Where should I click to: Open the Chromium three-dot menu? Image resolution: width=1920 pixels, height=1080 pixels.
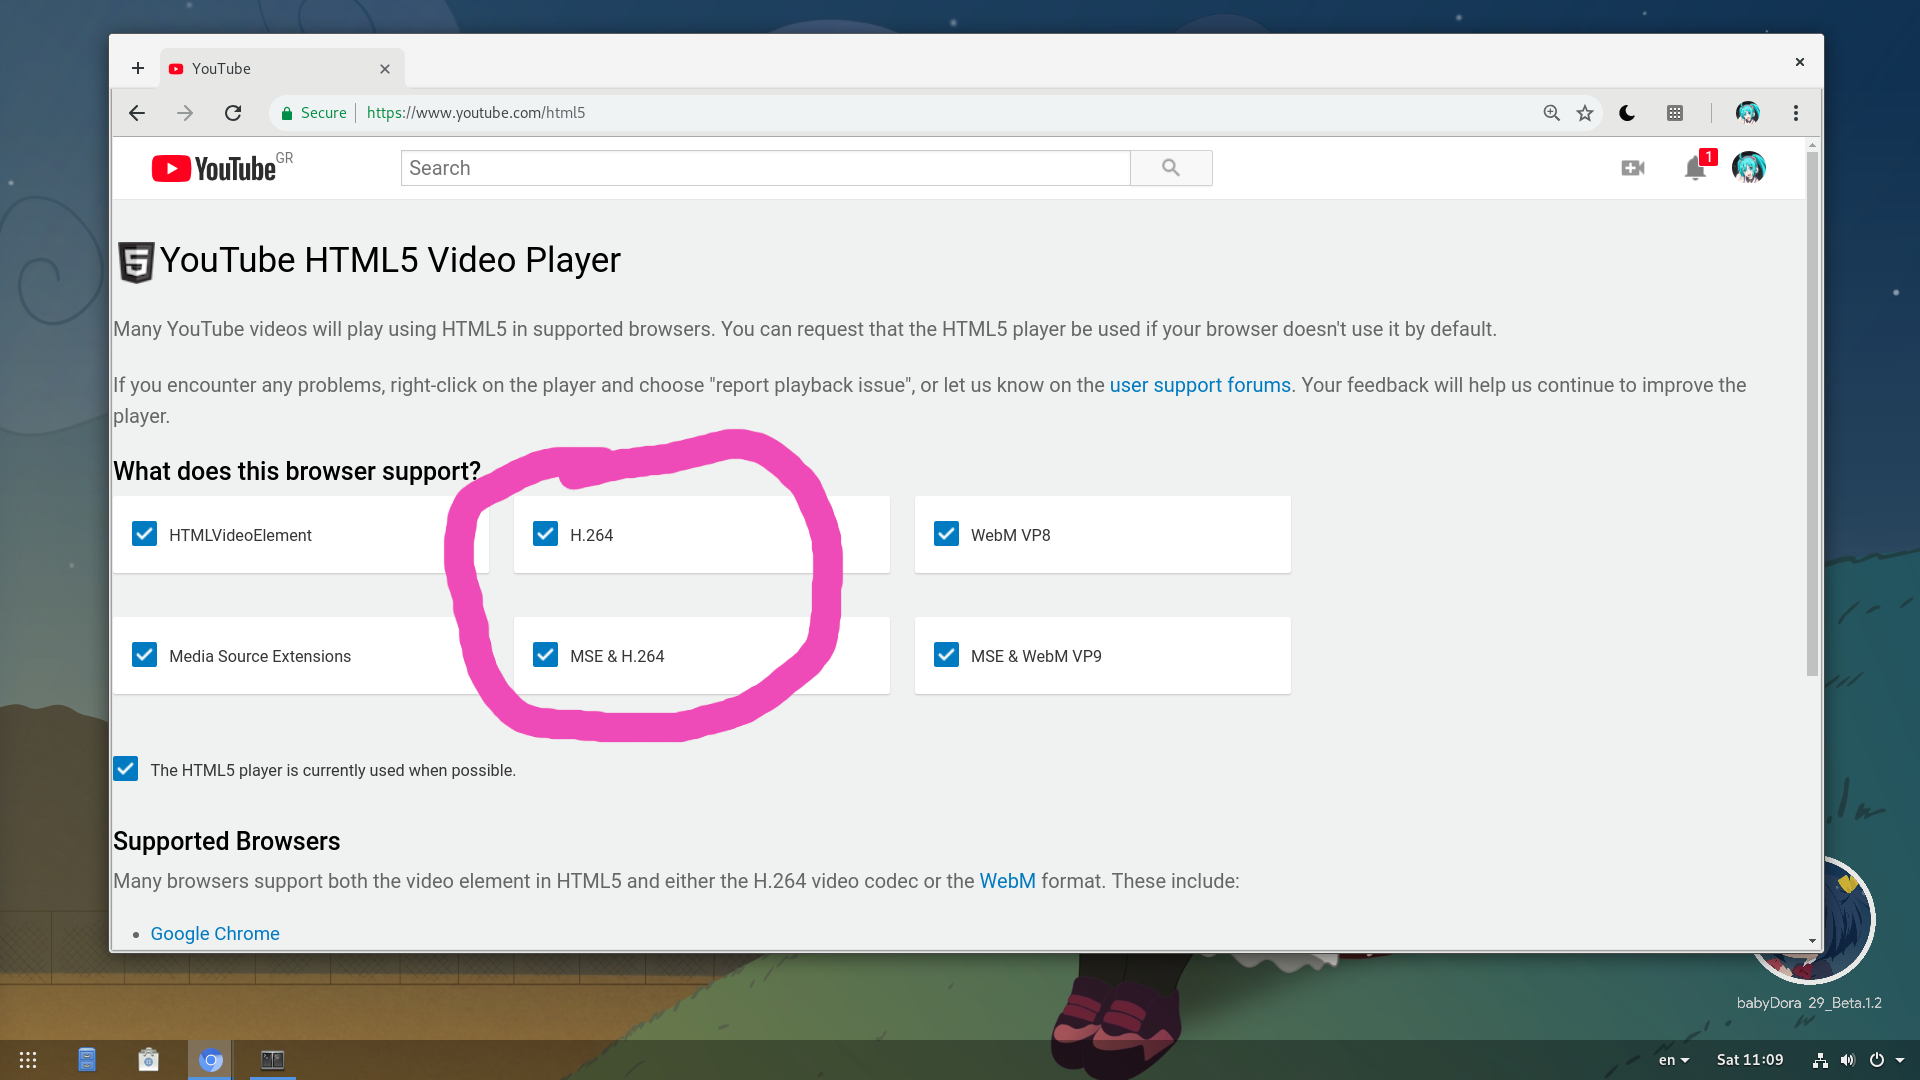(1795, 113)
